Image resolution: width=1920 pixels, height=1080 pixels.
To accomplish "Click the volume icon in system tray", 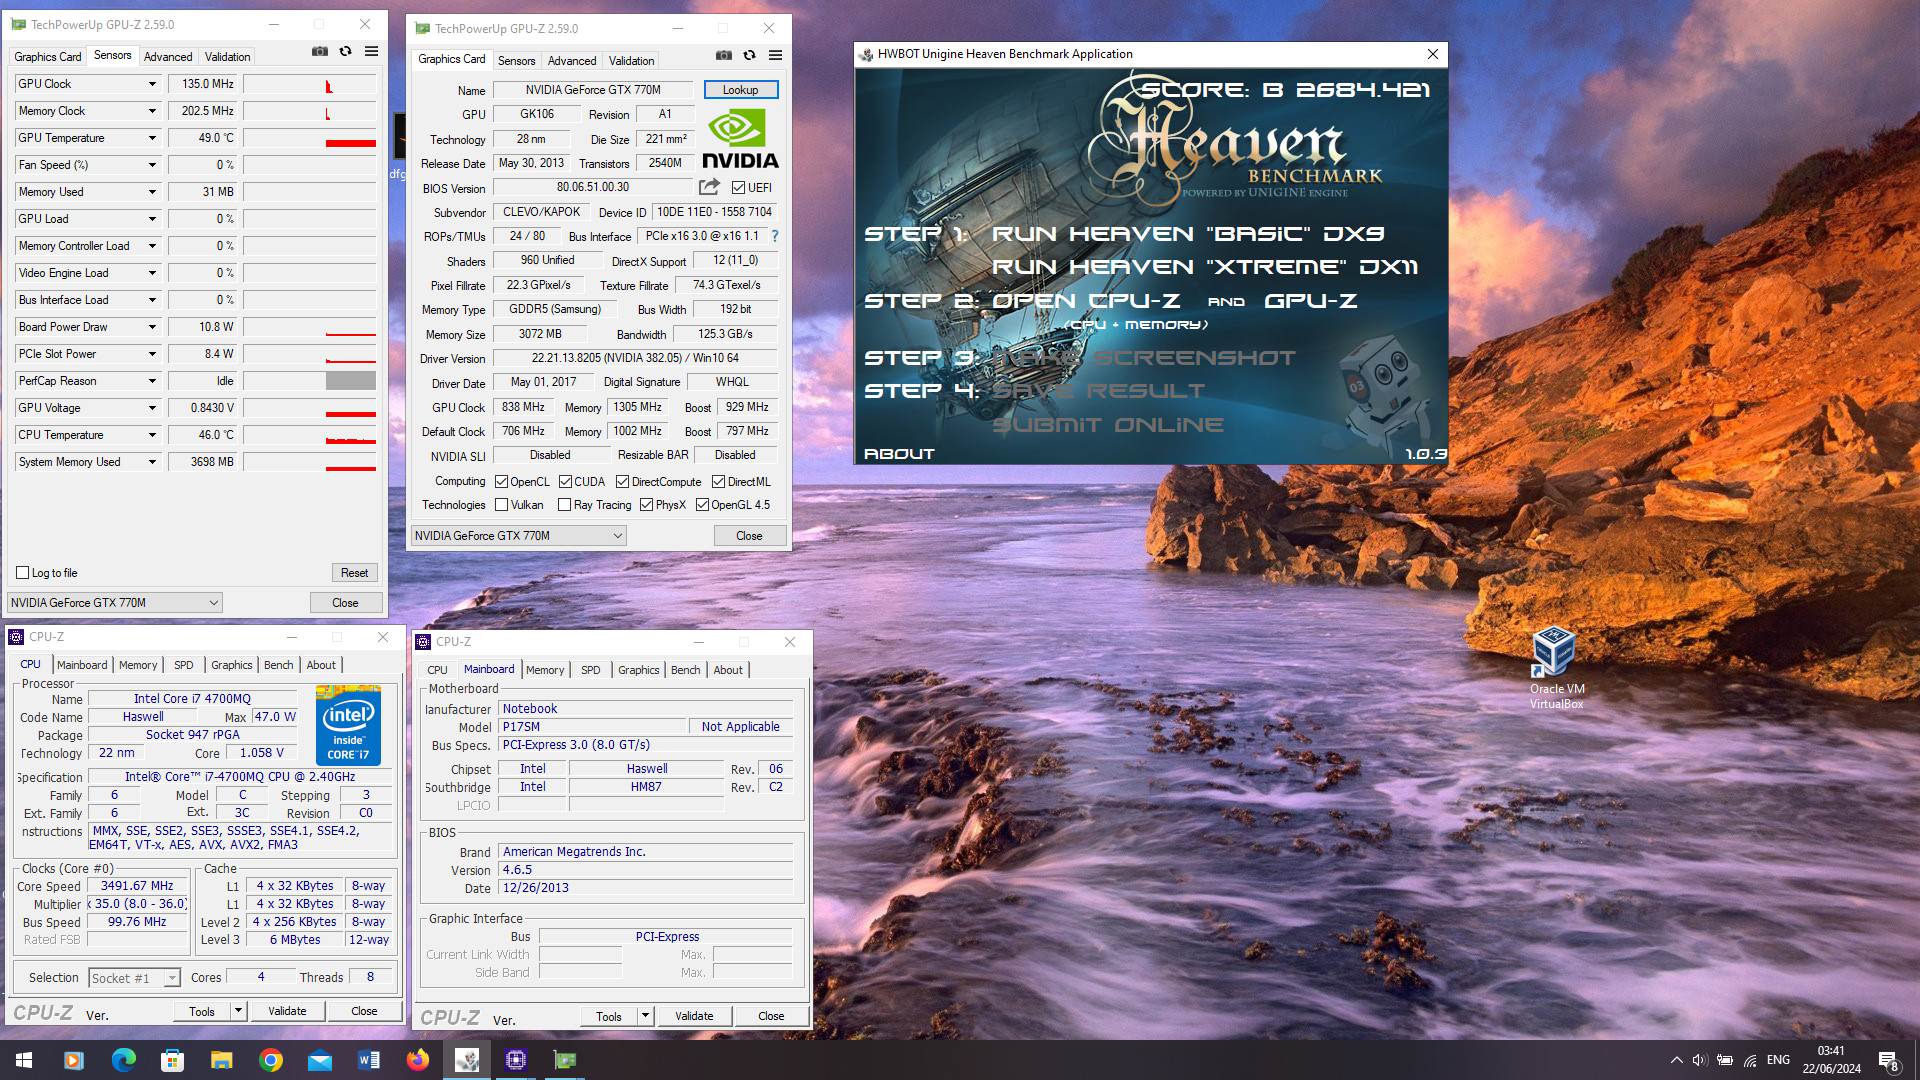I will point(1699,1060).
